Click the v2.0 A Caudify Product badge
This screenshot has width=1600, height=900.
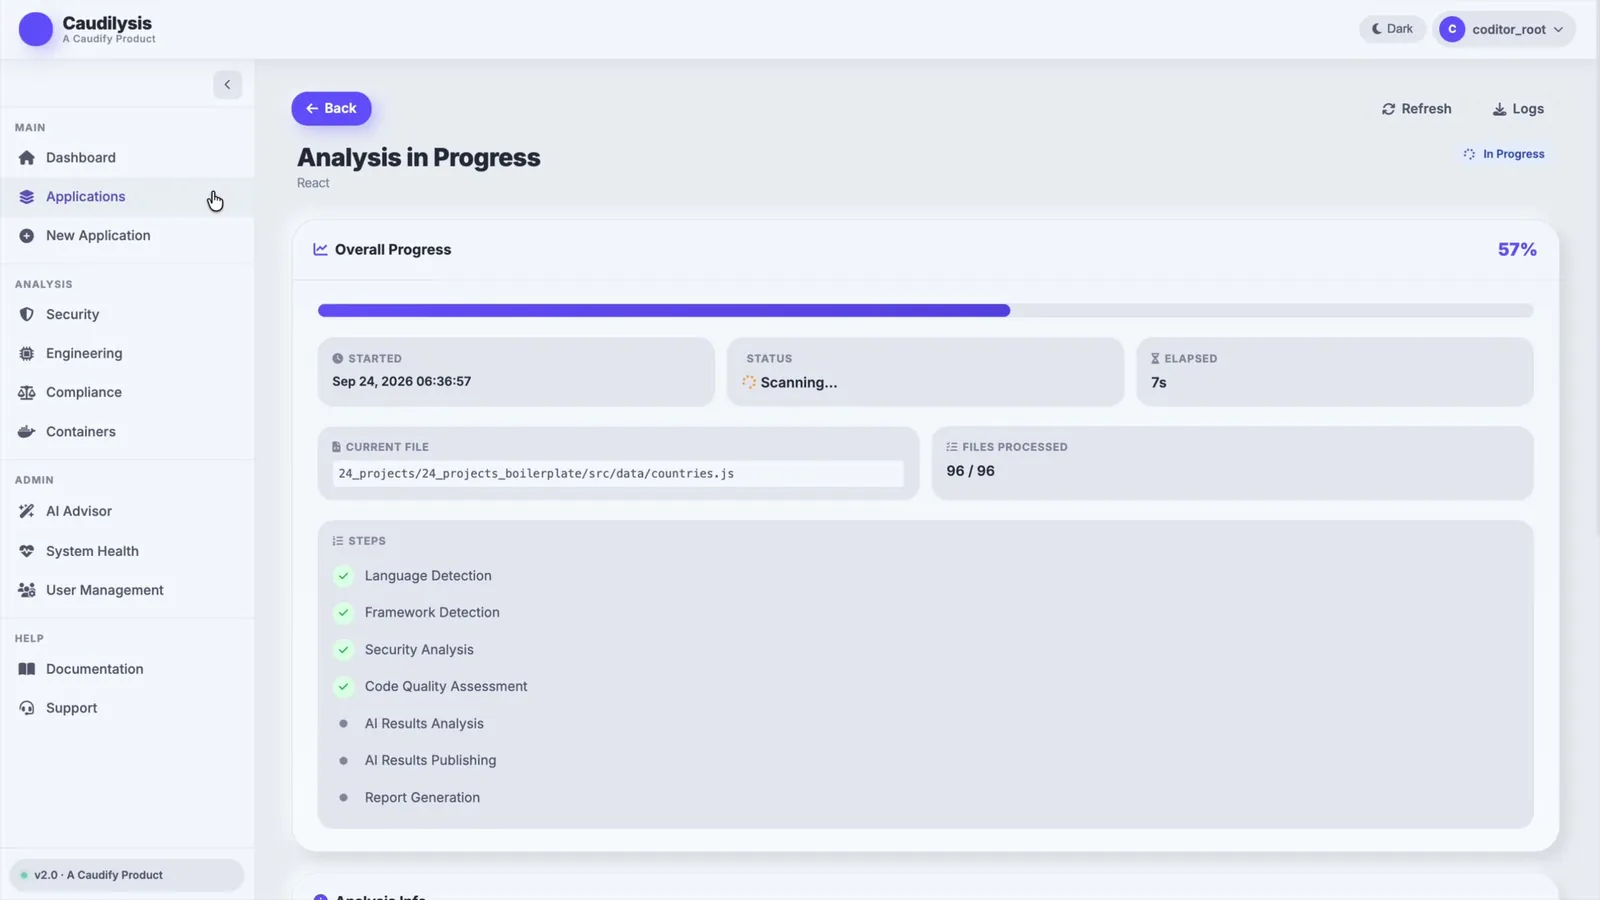click(126, 875)
